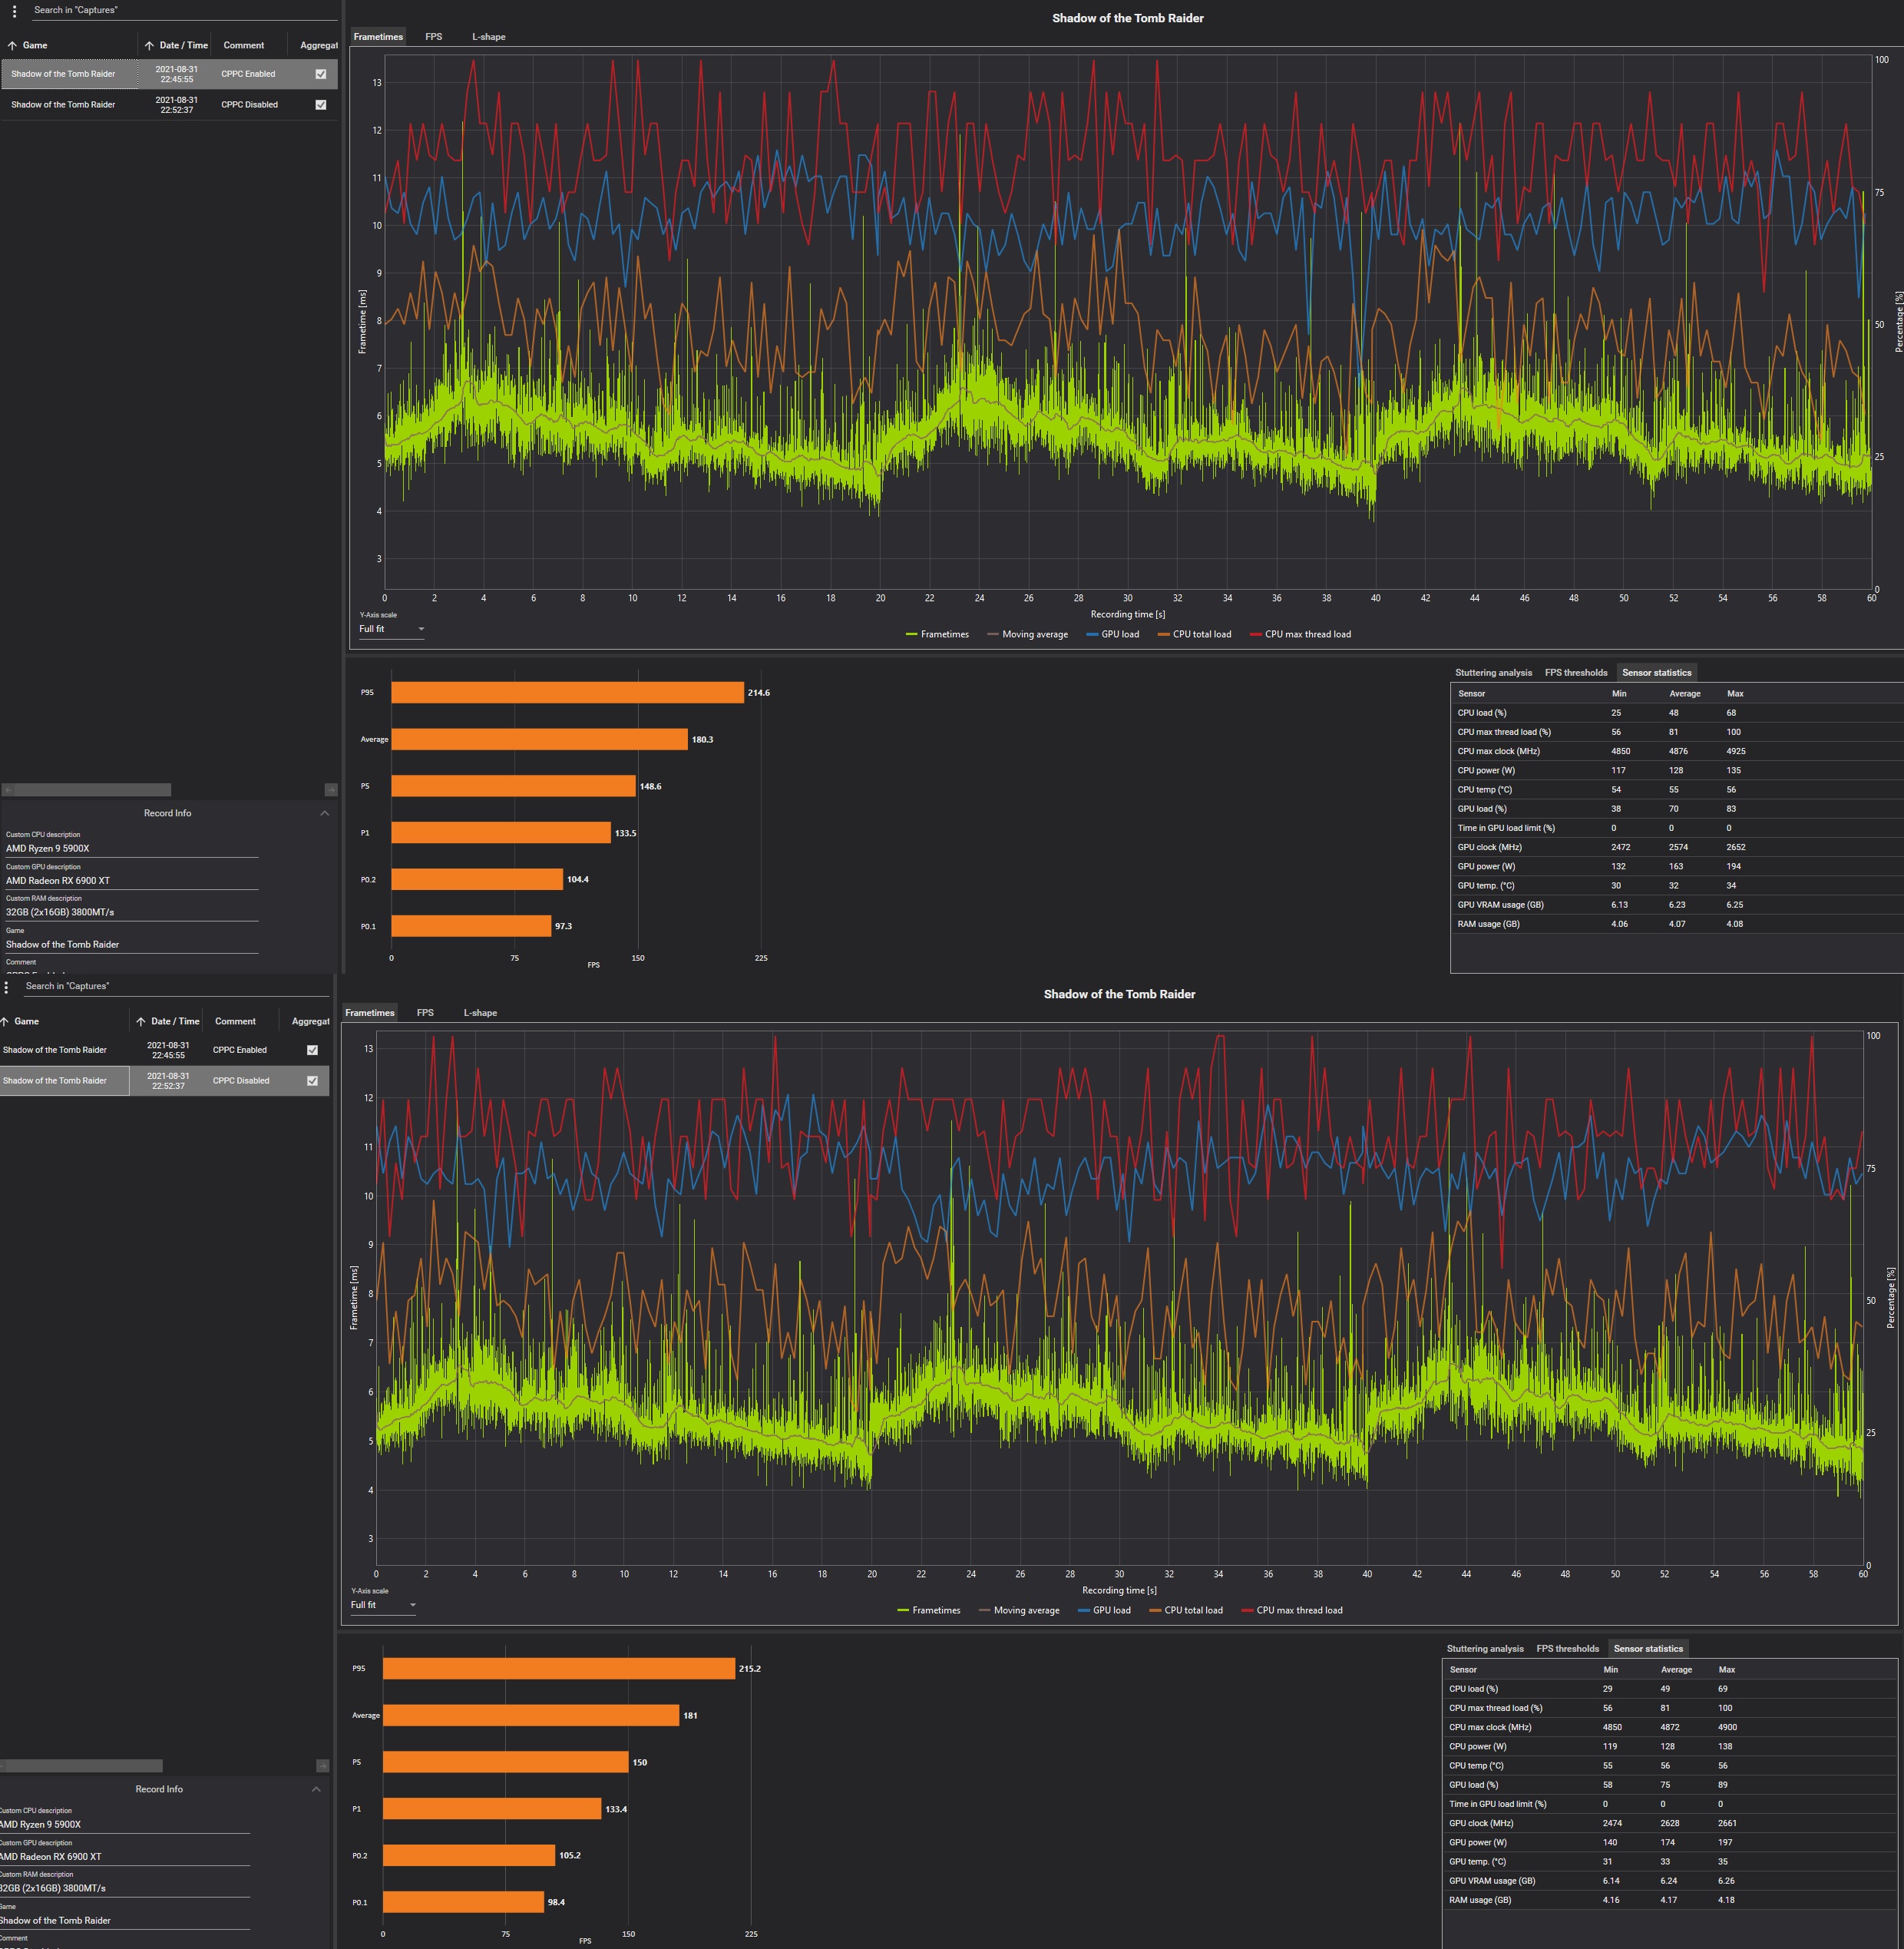
Task: Click Date / Time sort arrow in lower list
Action: [x=141, y=1022]
